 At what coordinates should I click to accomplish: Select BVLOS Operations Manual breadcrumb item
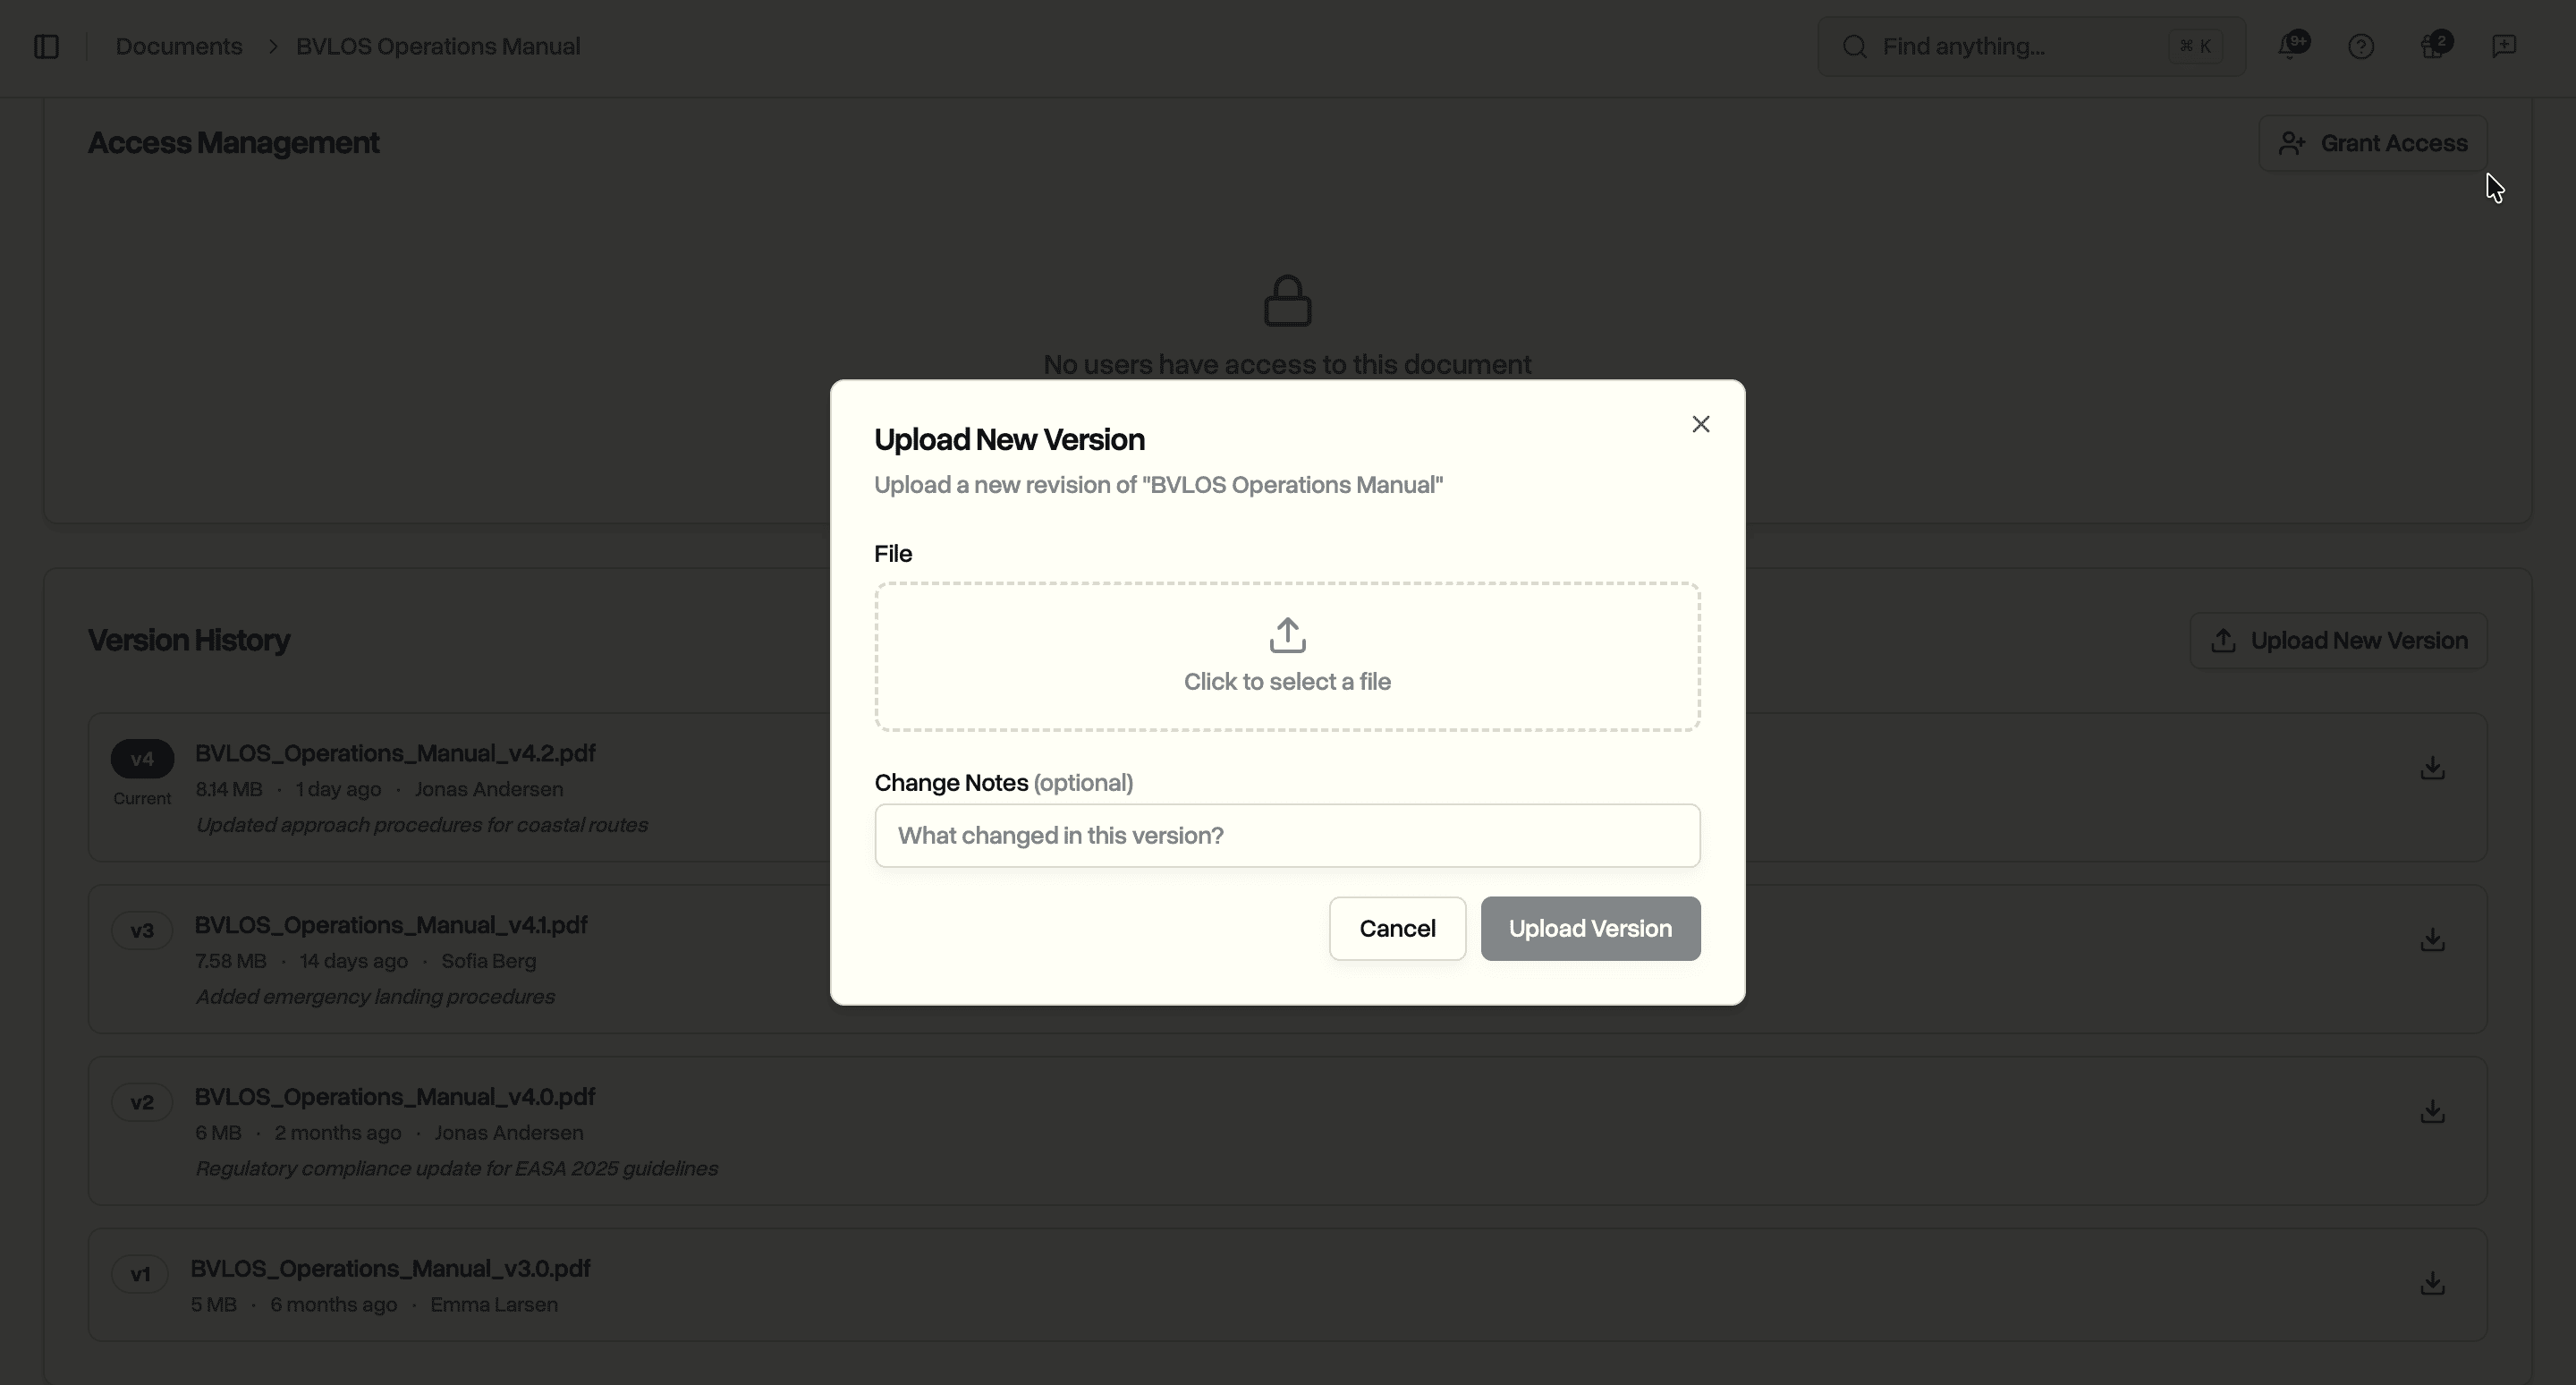[x=438, y=46]
